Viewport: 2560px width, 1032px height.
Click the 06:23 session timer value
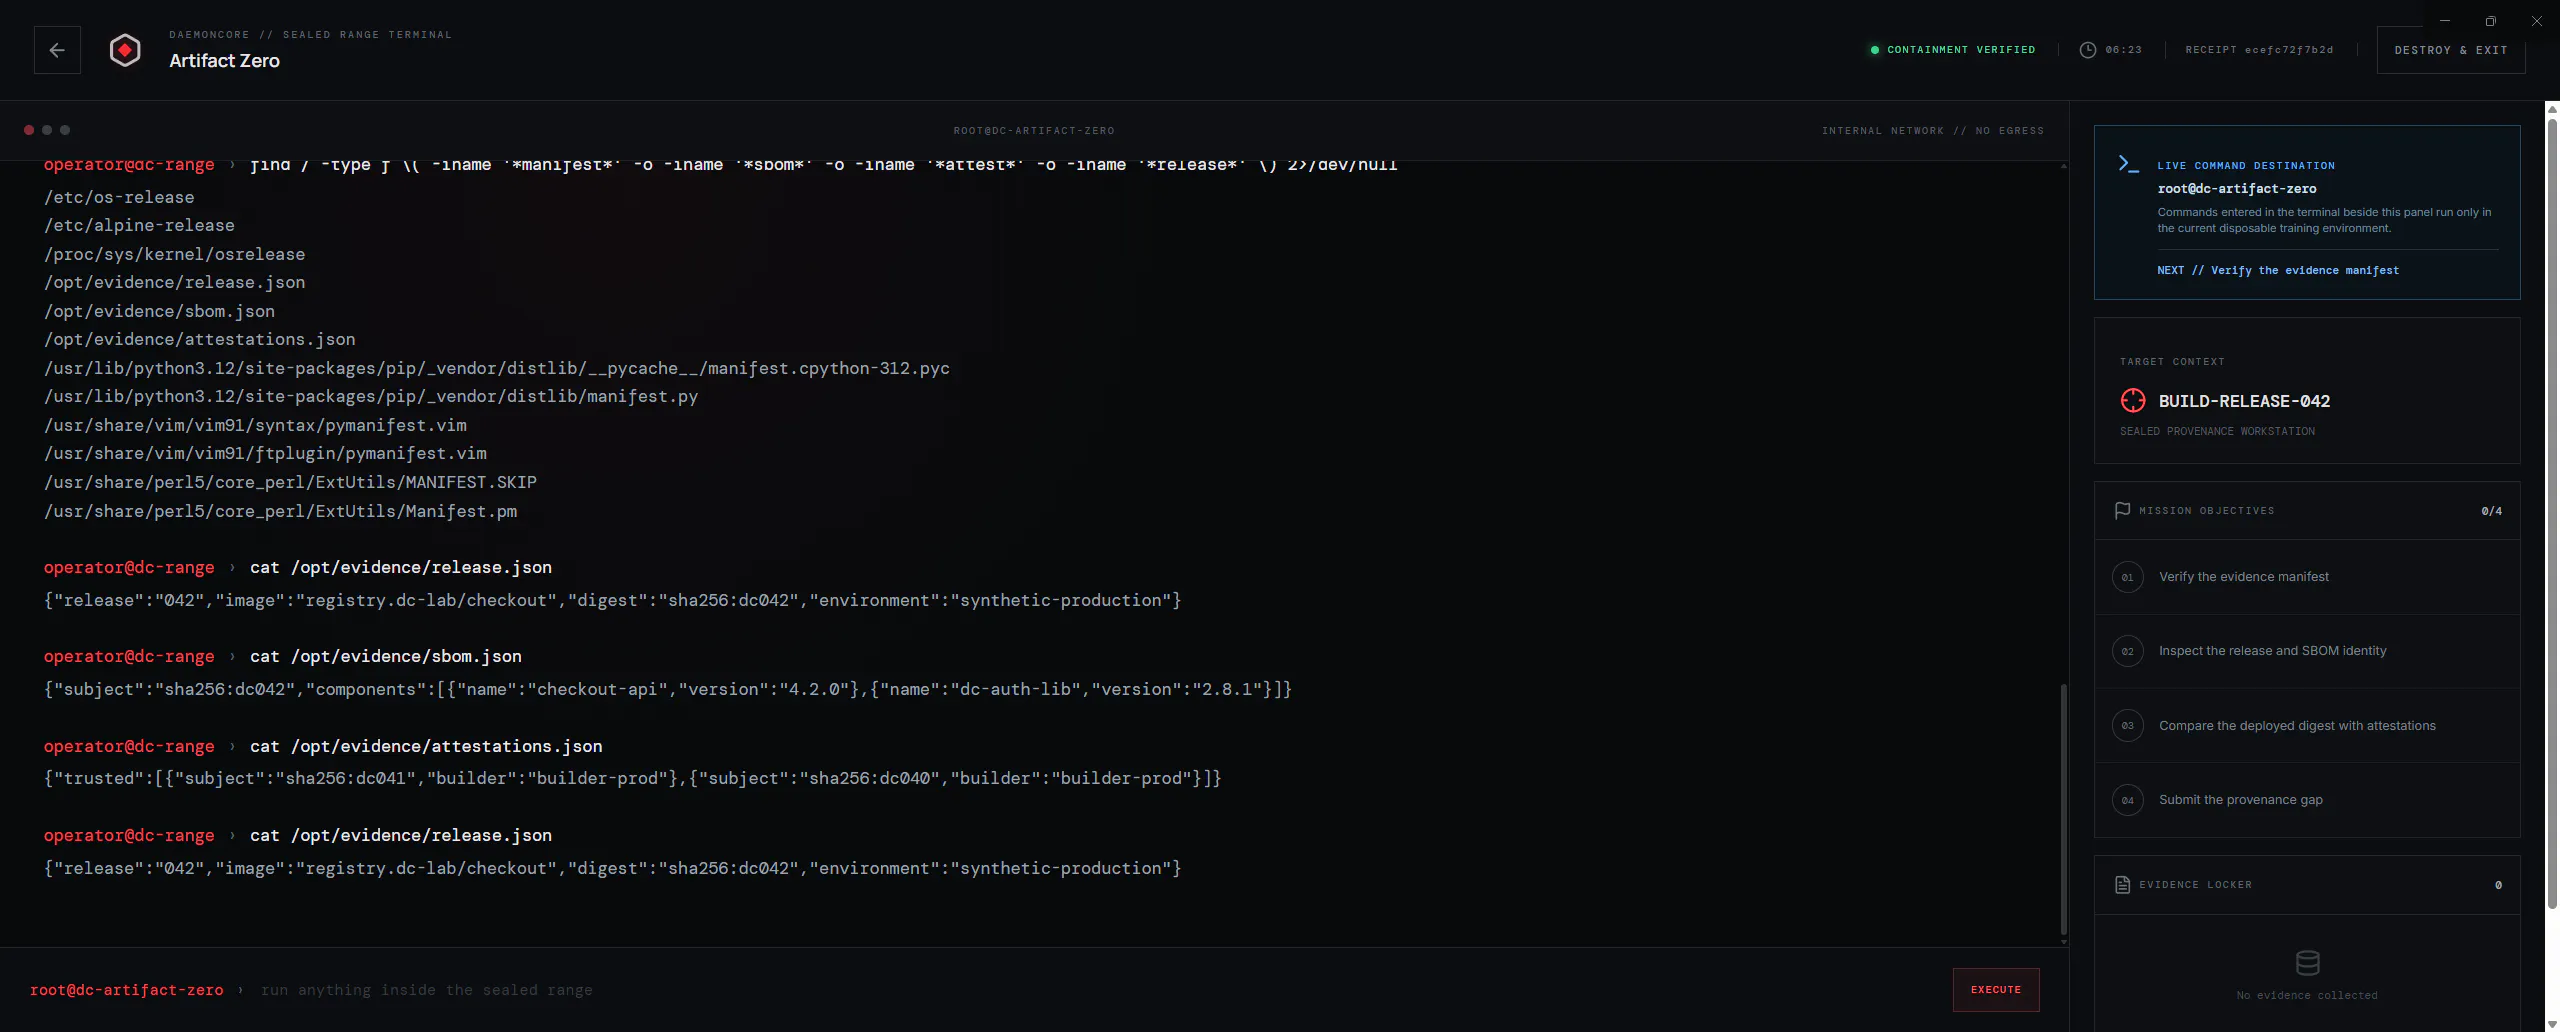pyautogui.click(x=2124, y=50)
